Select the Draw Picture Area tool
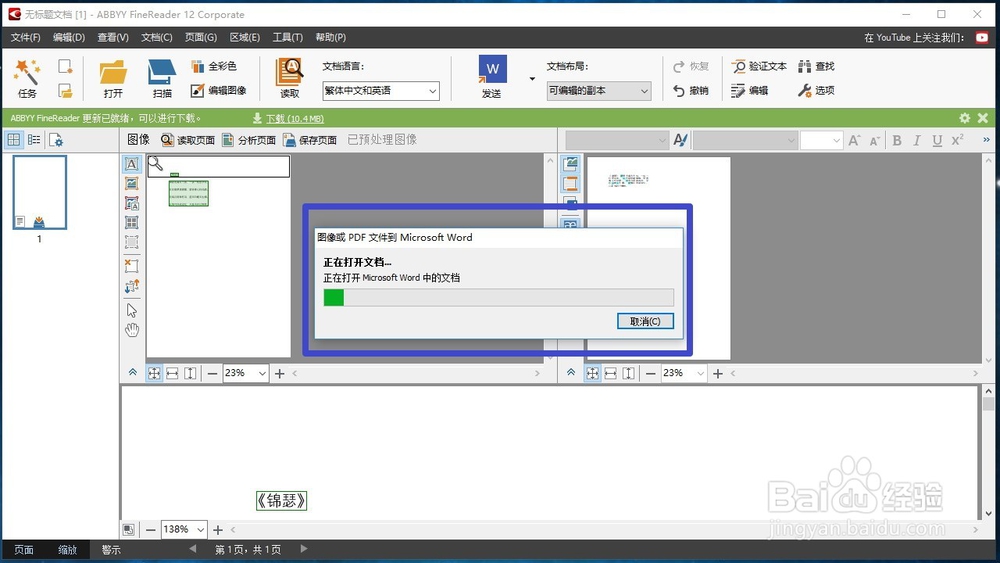This screenshot has width=1000, height=563. click(x=131, y=184)
